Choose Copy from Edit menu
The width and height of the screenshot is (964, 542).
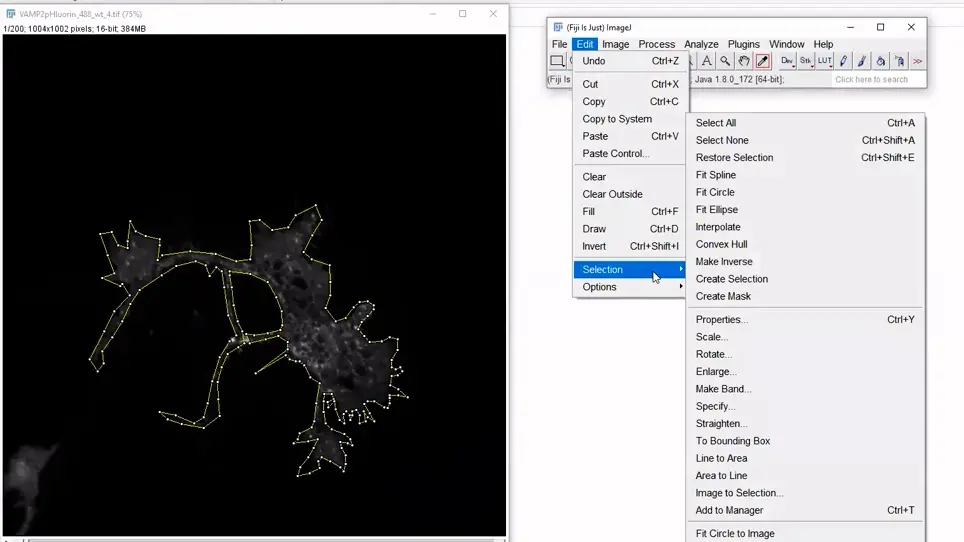(630, 101)
